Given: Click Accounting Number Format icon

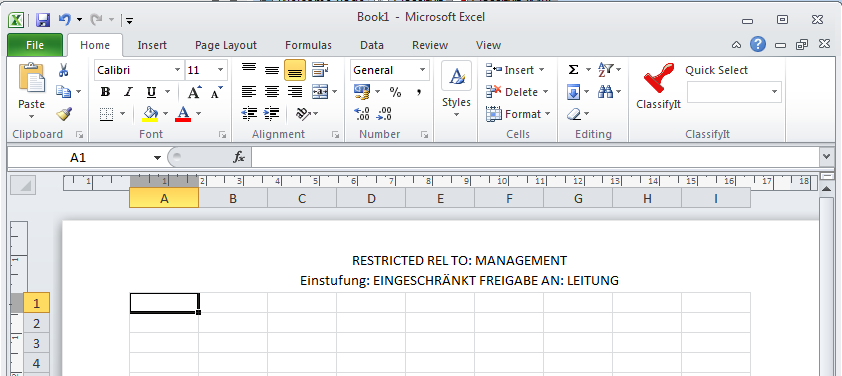Looking at the screenshot, I should 362,92.
